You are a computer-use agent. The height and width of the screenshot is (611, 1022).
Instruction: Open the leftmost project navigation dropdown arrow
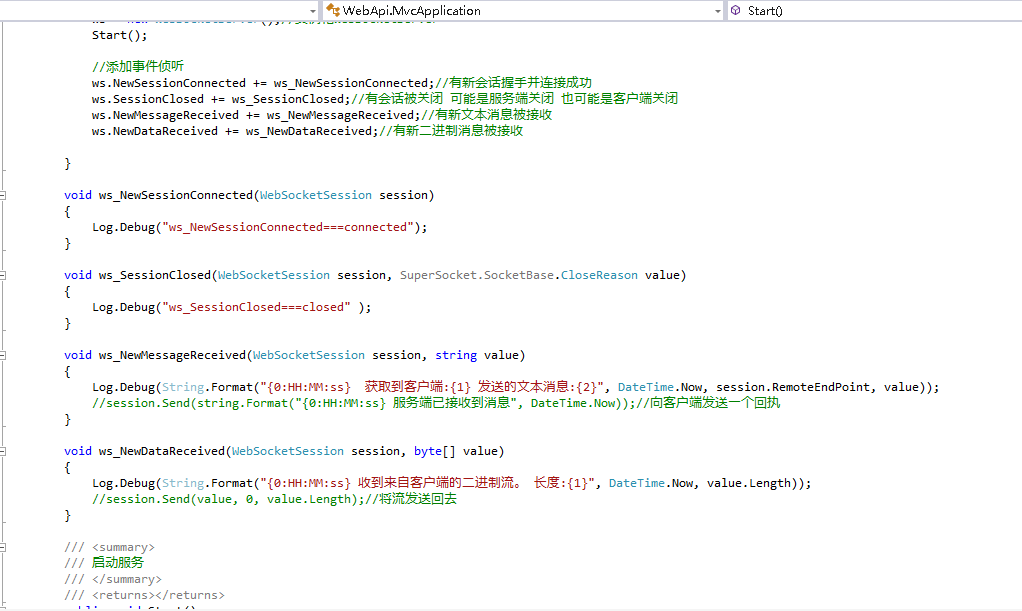[x=312, y=11]
